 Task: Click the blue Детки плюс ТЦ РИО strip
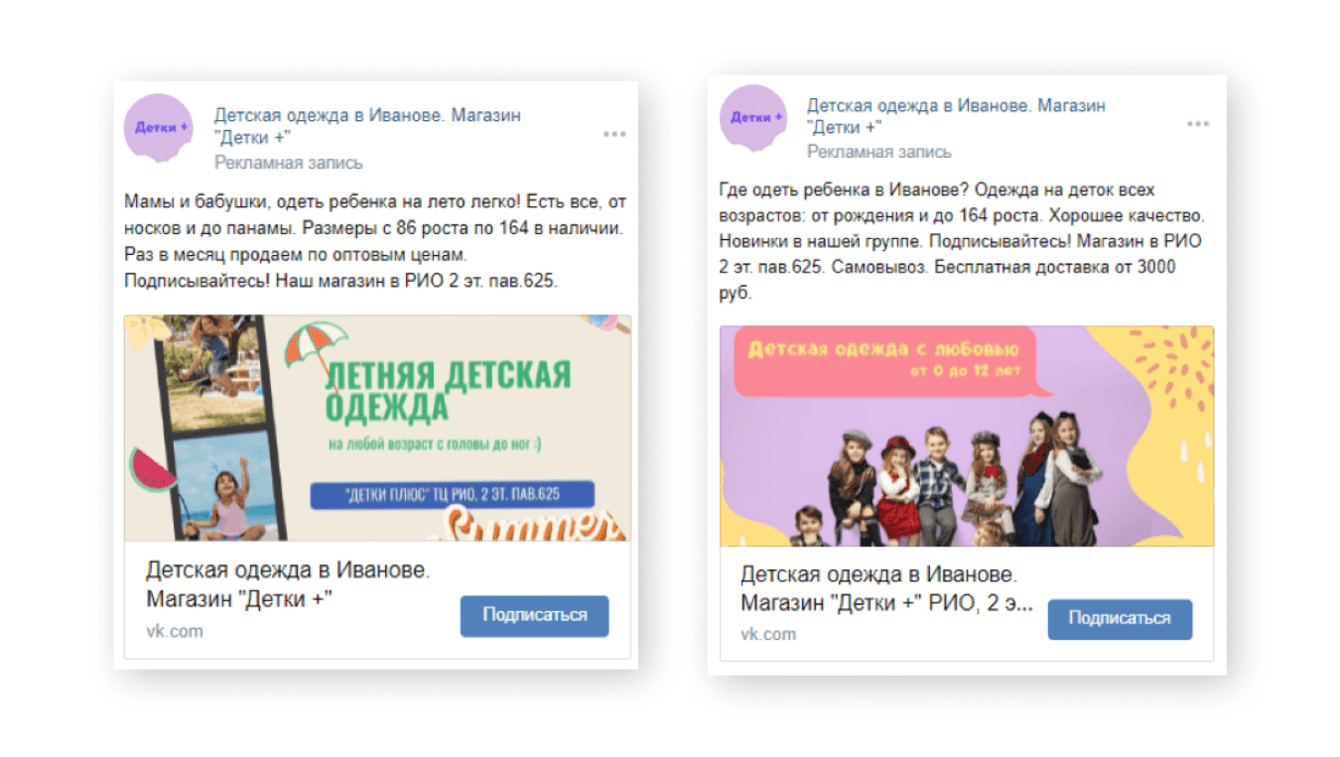452,495
